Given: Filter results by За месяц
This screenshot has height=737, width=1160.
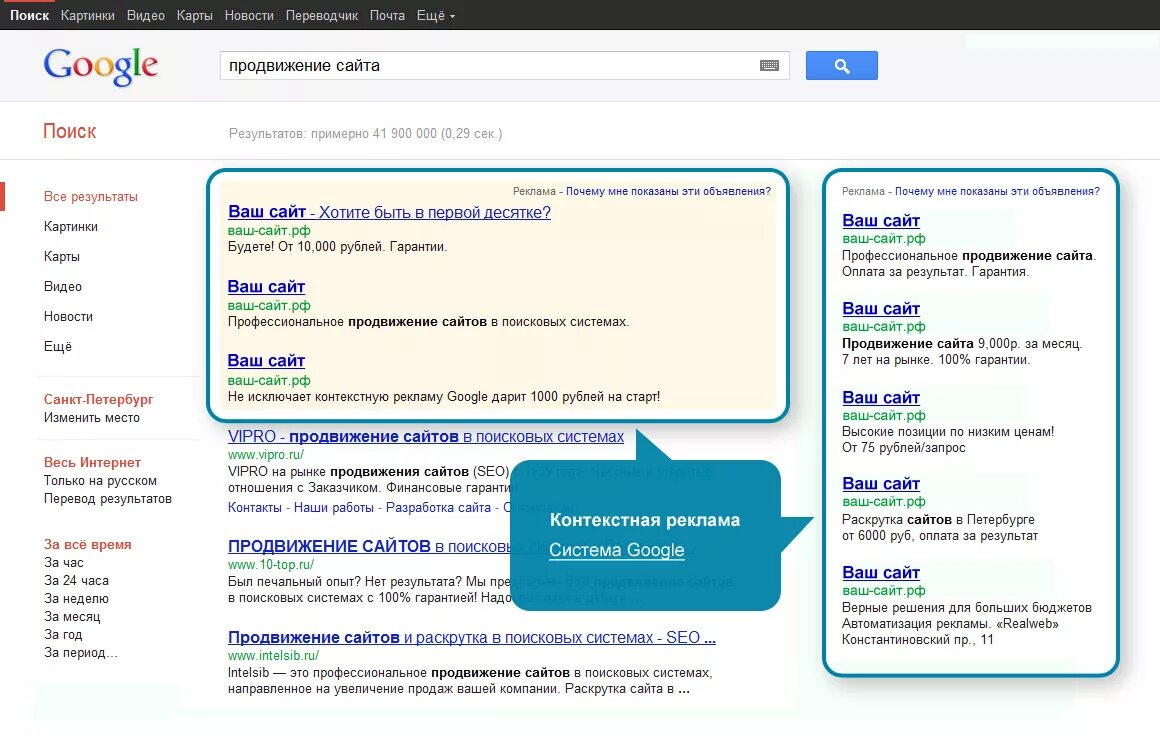Looking at the screenshot, I should tap(72, 616).
